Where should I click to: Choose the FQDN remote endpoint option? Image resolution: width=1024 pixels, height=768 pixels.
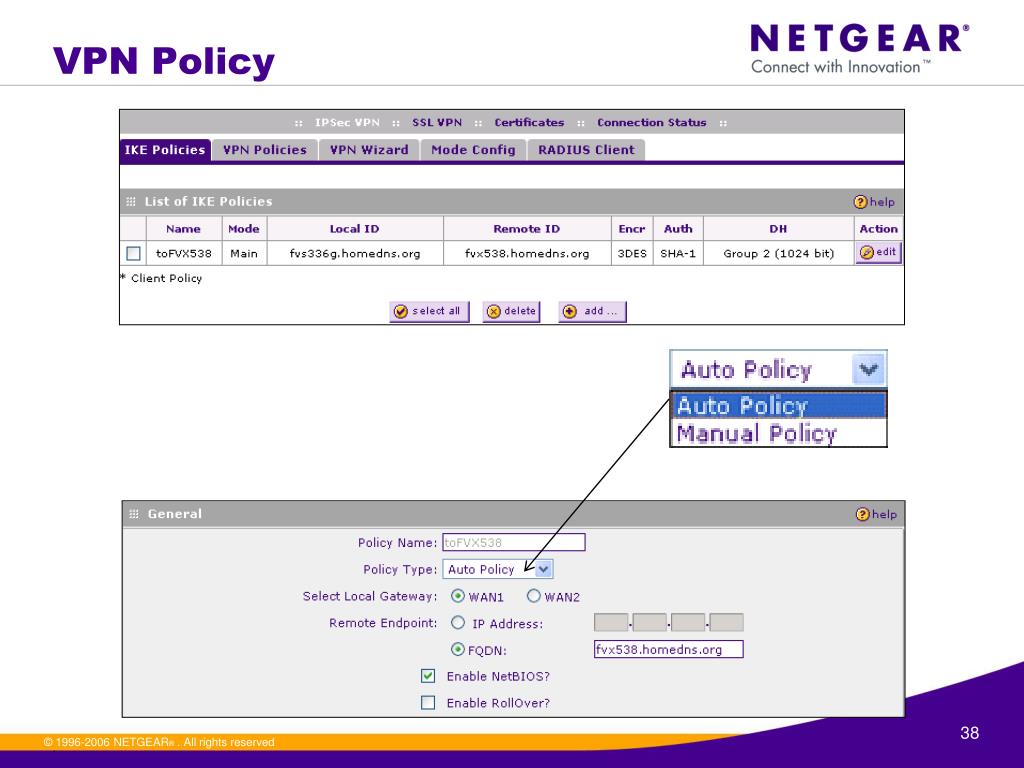[458, 650]
